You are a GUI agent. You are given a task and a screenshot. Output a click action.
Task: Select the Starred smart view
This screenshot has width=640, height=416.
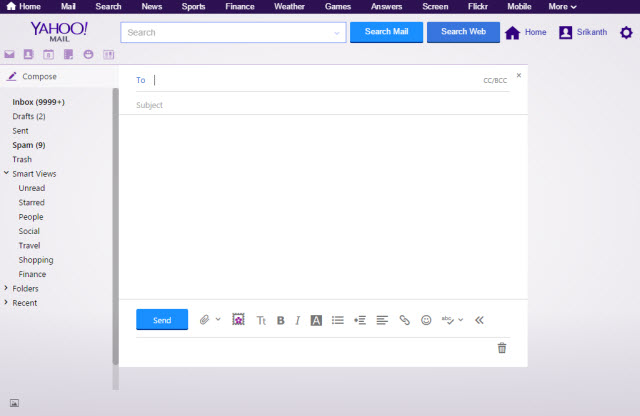pyautogui.click(x=31, y=202)
